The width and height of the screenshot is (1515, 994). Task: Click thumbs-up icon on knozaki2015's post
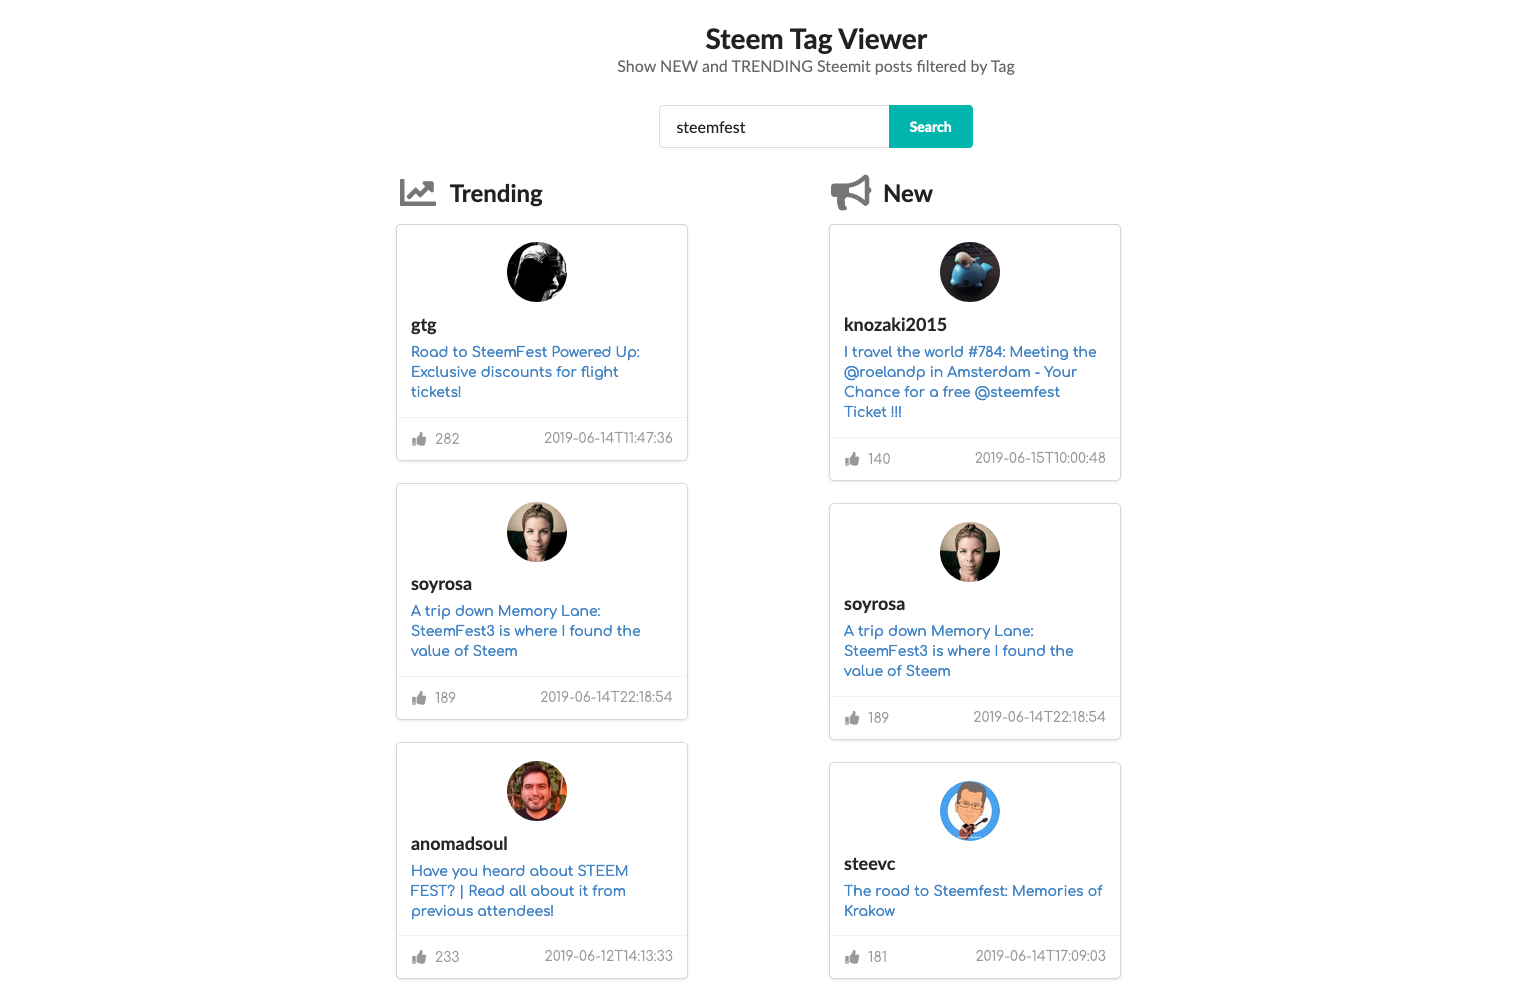click(x=852, y=459)
